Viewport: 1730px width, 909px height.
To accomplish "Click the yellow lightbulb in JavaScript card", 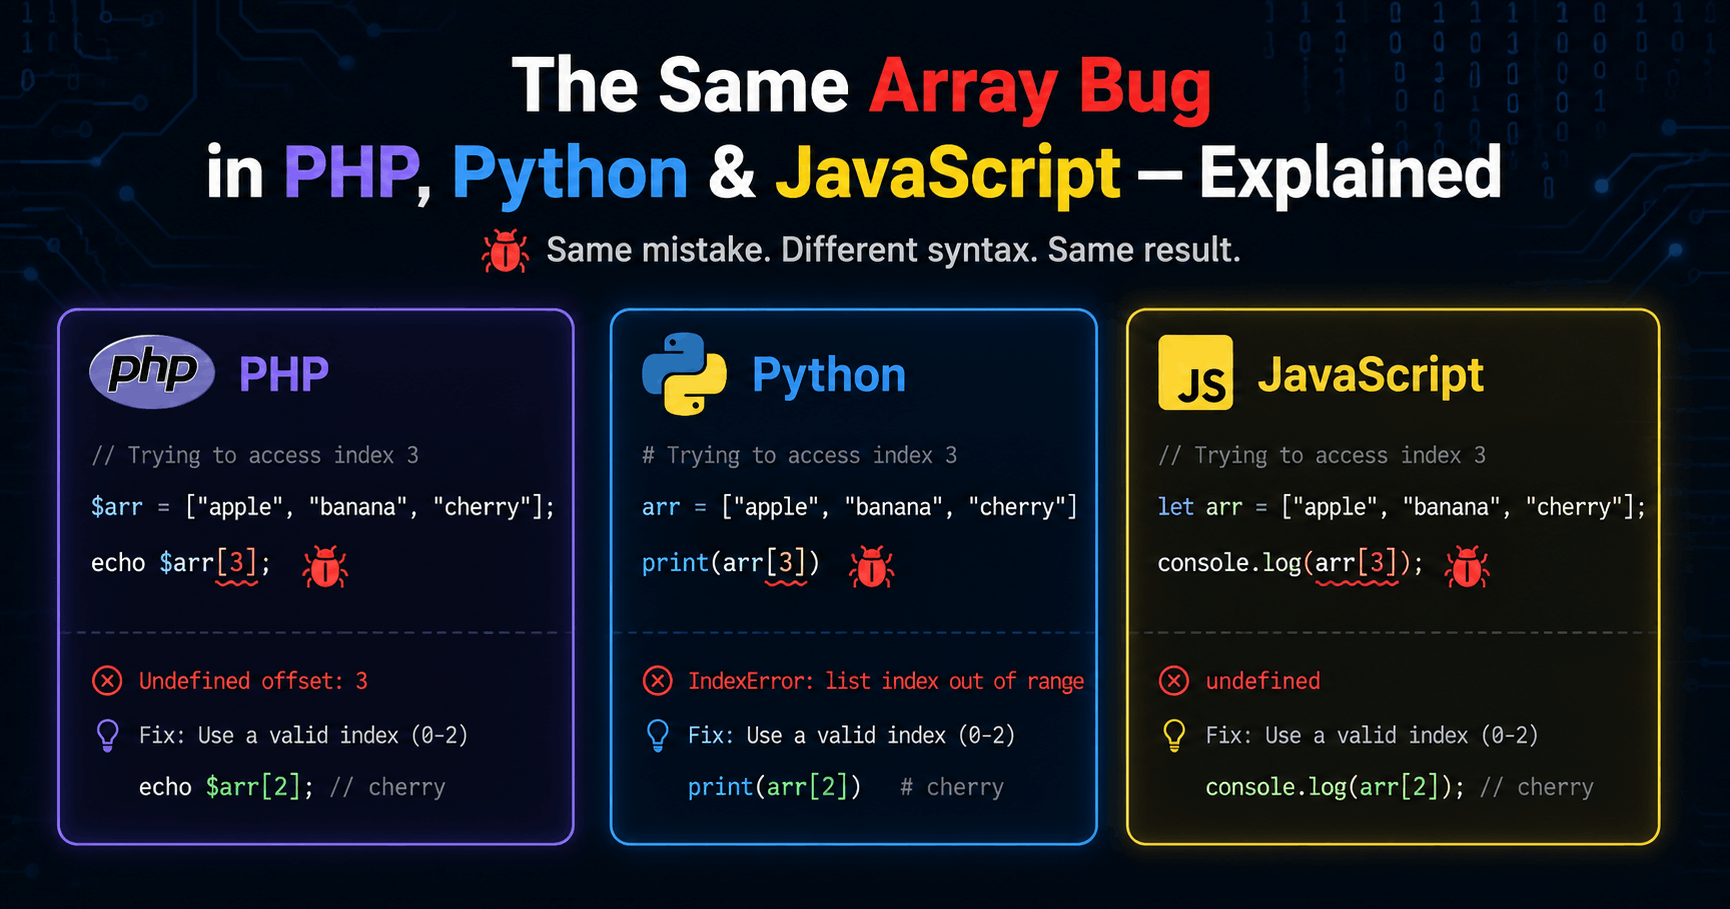I will pyautogui.click(x=1174, y=736).
